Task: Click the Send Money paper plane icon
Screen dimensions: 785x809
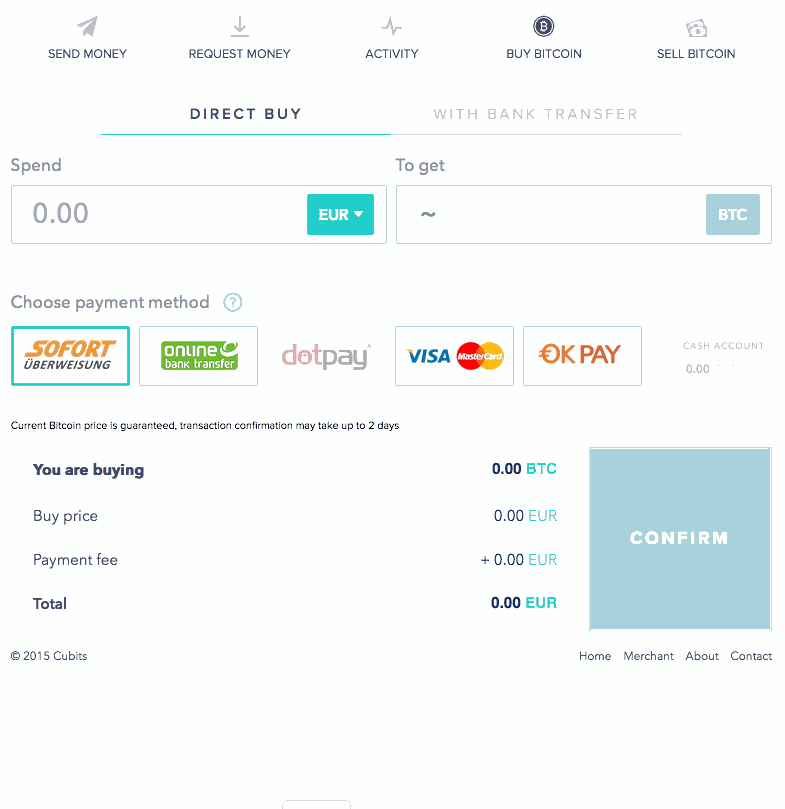Action: (87, 27)
